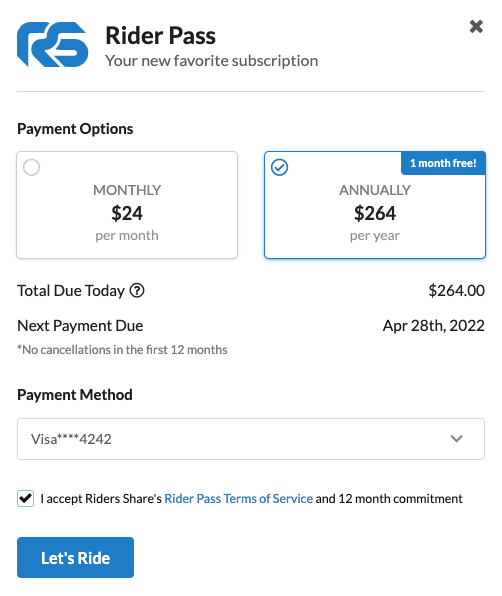Click the Apr 28th, 2022 date
Image resolution: width=502 pixels, height=596 pixels.
434,326
